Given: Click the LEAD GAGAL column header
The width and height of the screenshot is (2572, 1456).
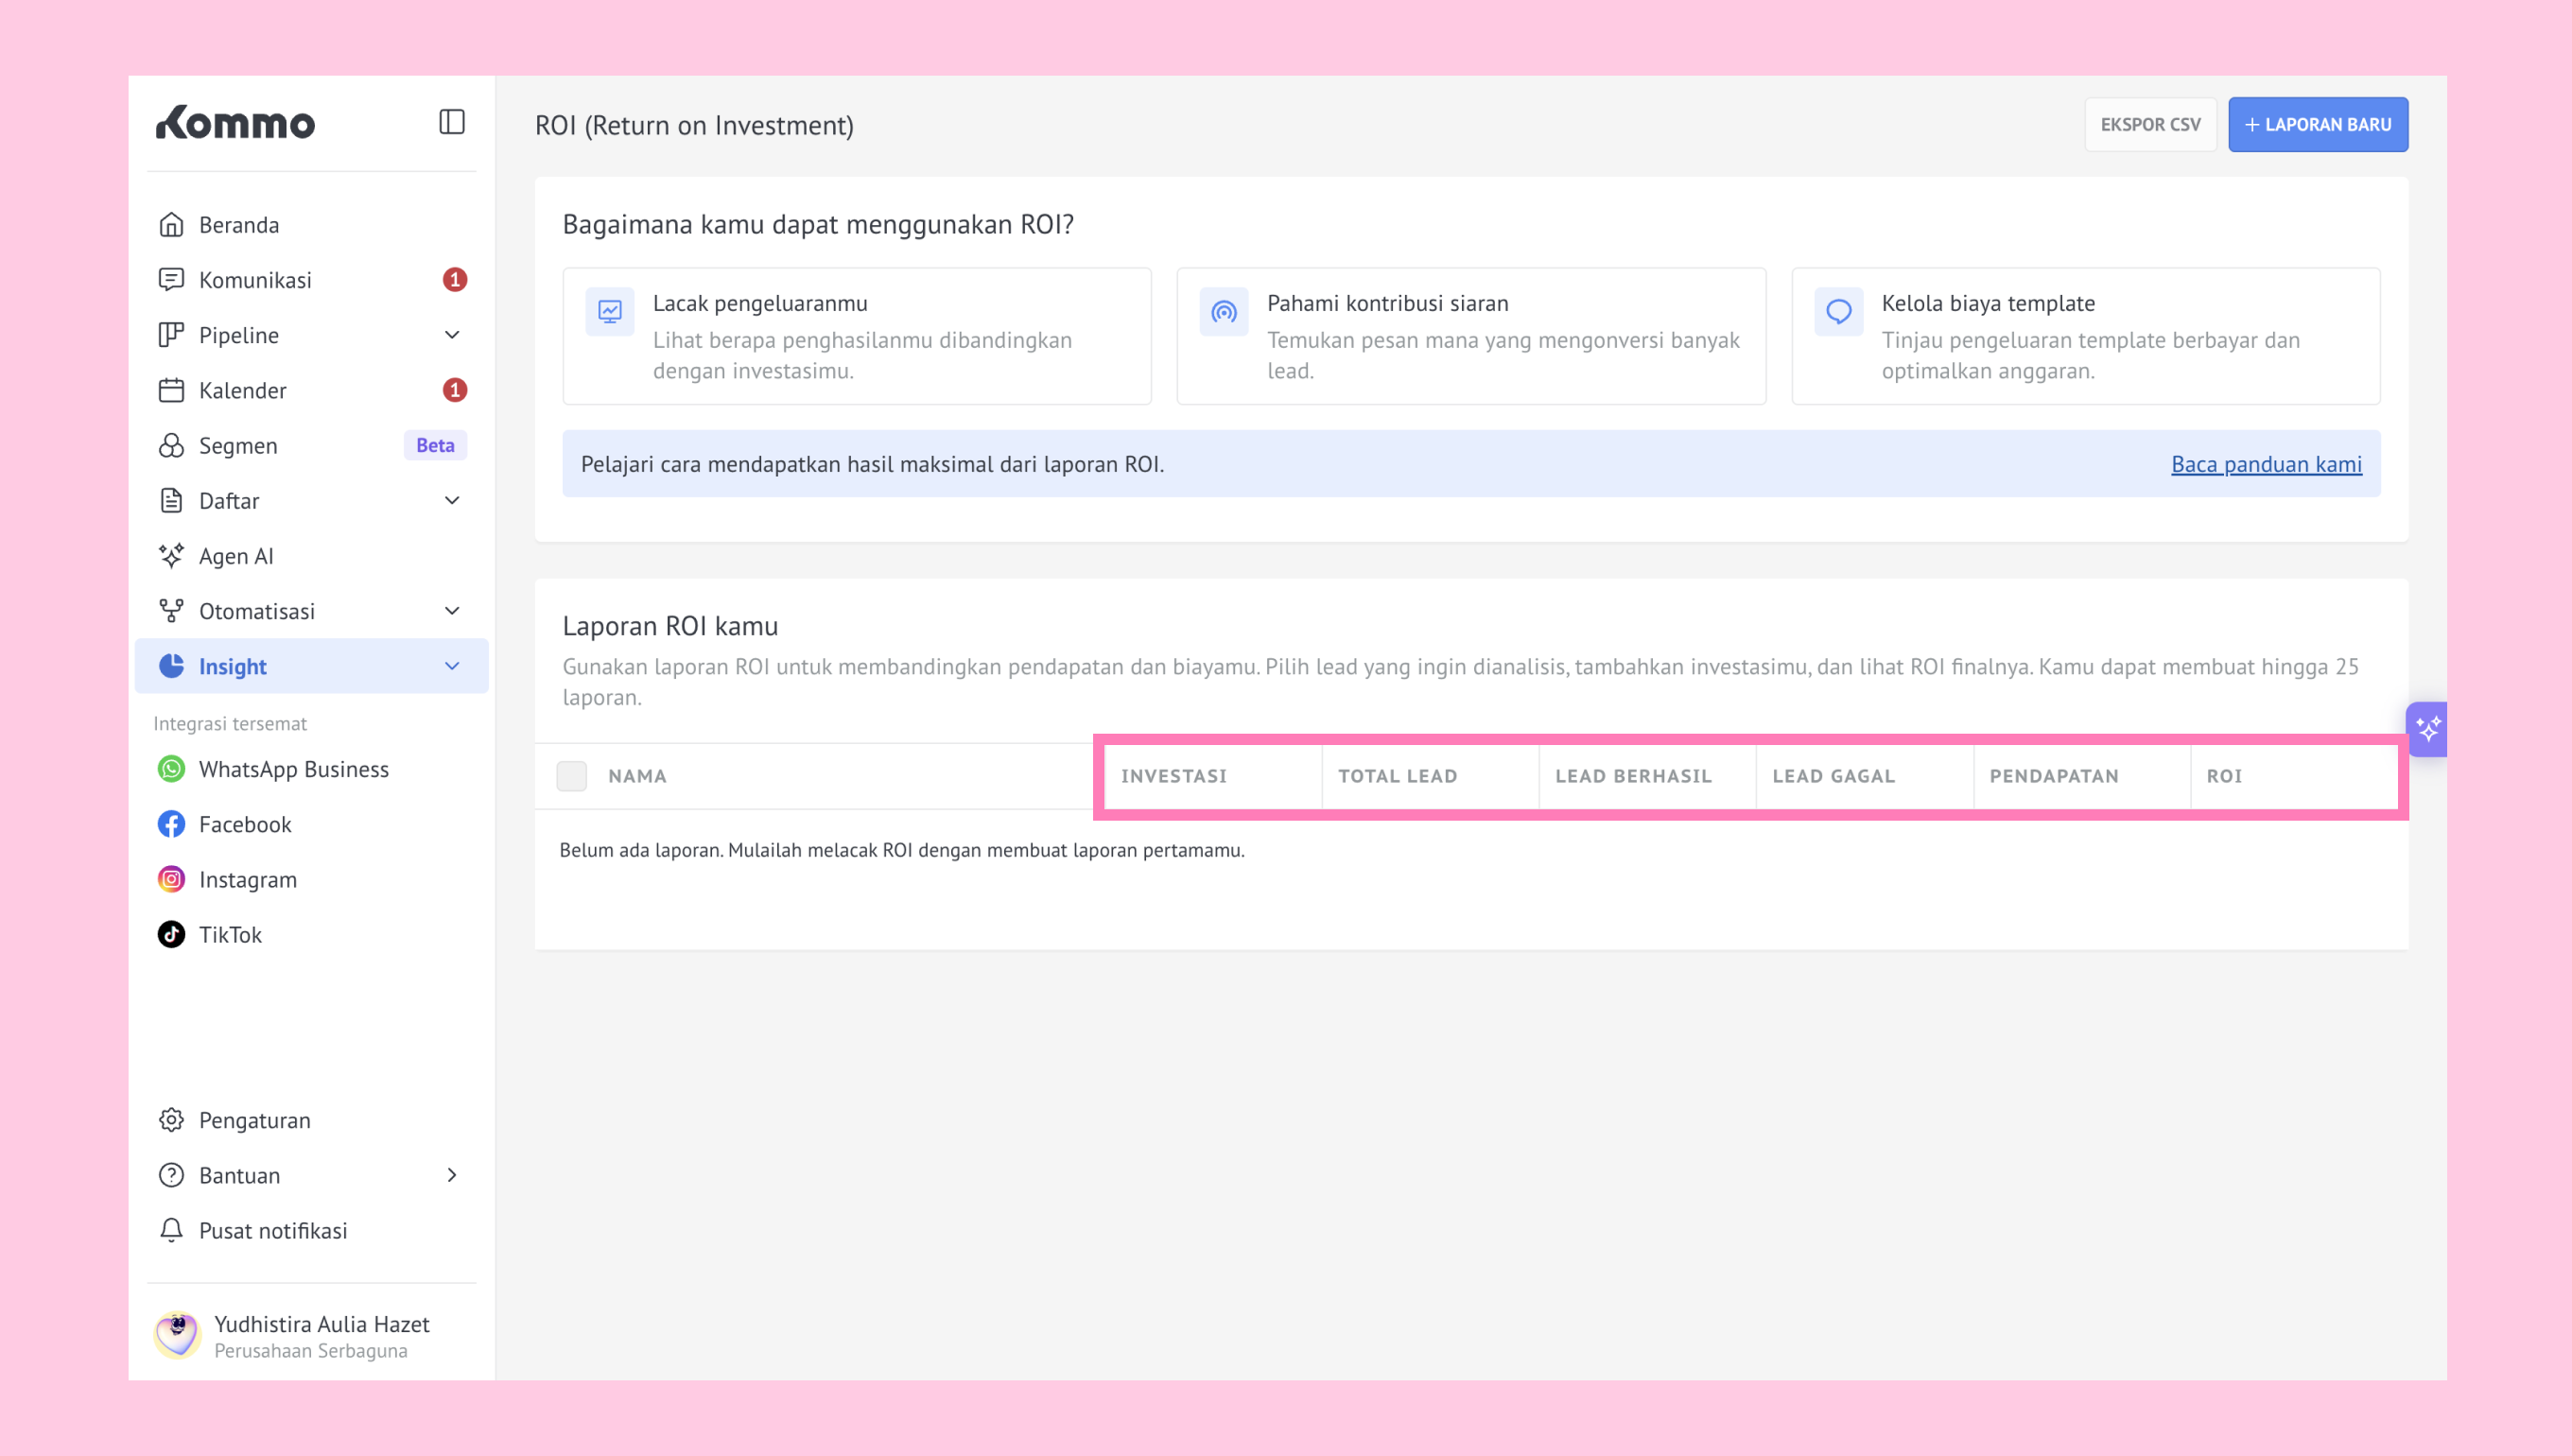Looking at the screenshot, I should pyautogui.click(x=1834, y=776).
